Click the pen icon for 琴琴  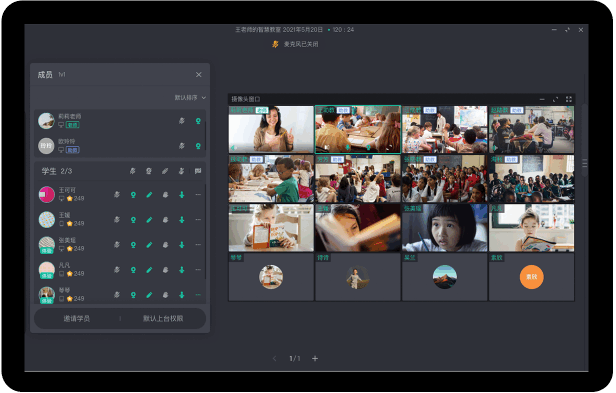[149, 295]
